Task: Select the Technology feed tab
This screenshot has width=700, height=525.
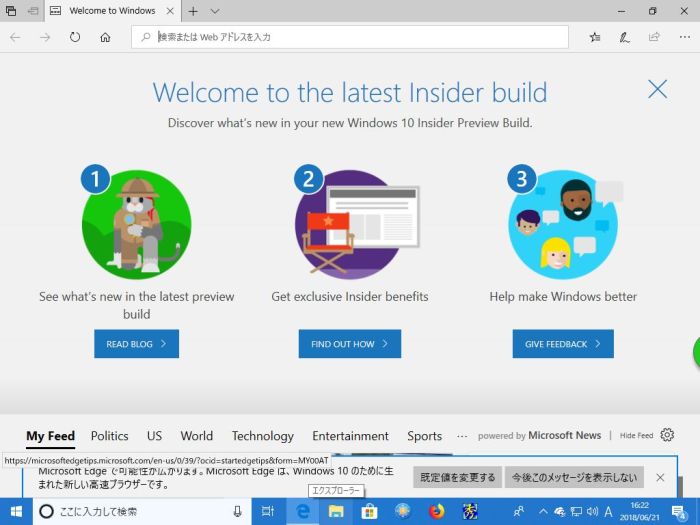Action: [263, 436]
